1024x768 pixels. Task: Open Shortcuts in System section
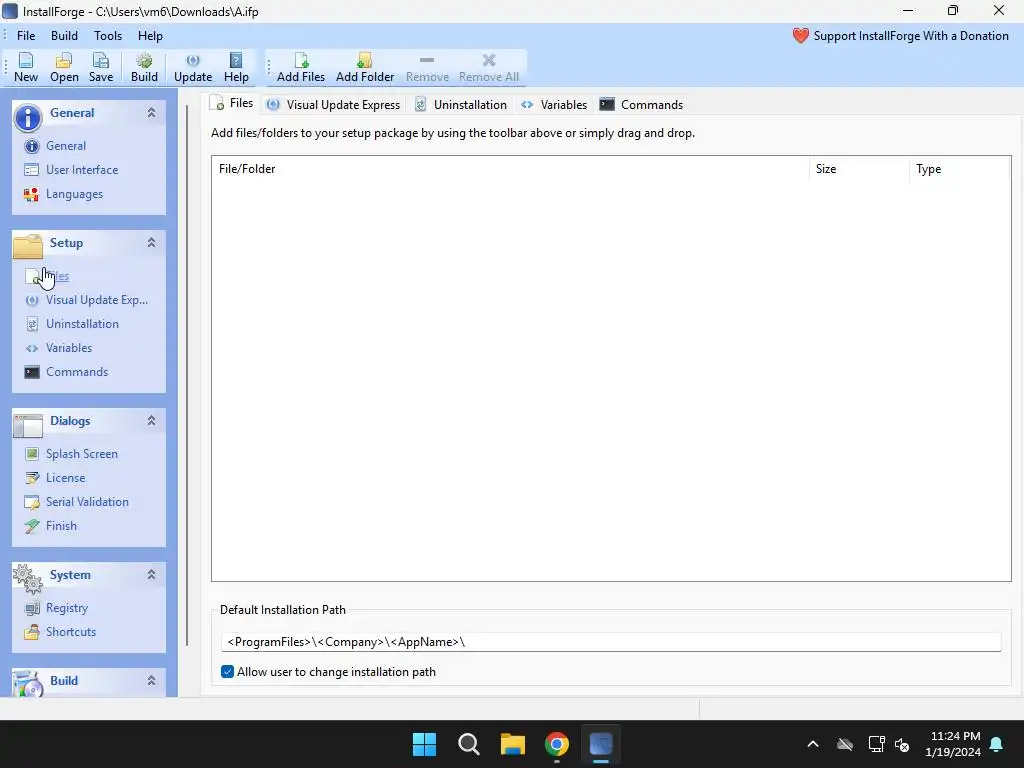coord(71,632)
